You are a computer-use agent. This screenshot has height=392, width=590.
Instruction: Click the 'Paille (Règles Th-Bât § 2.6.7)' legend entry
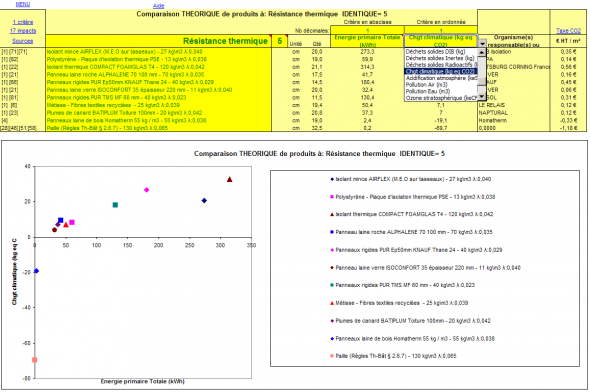point(393,356)
